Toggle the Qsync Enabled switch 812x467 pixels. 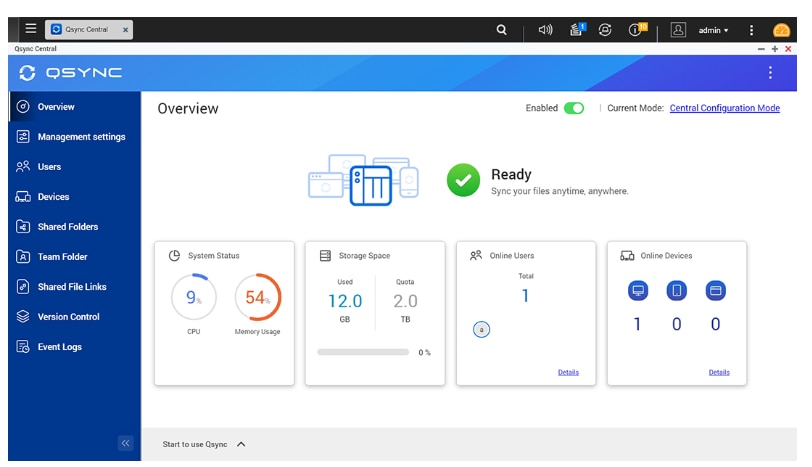[x=573, y=108]
